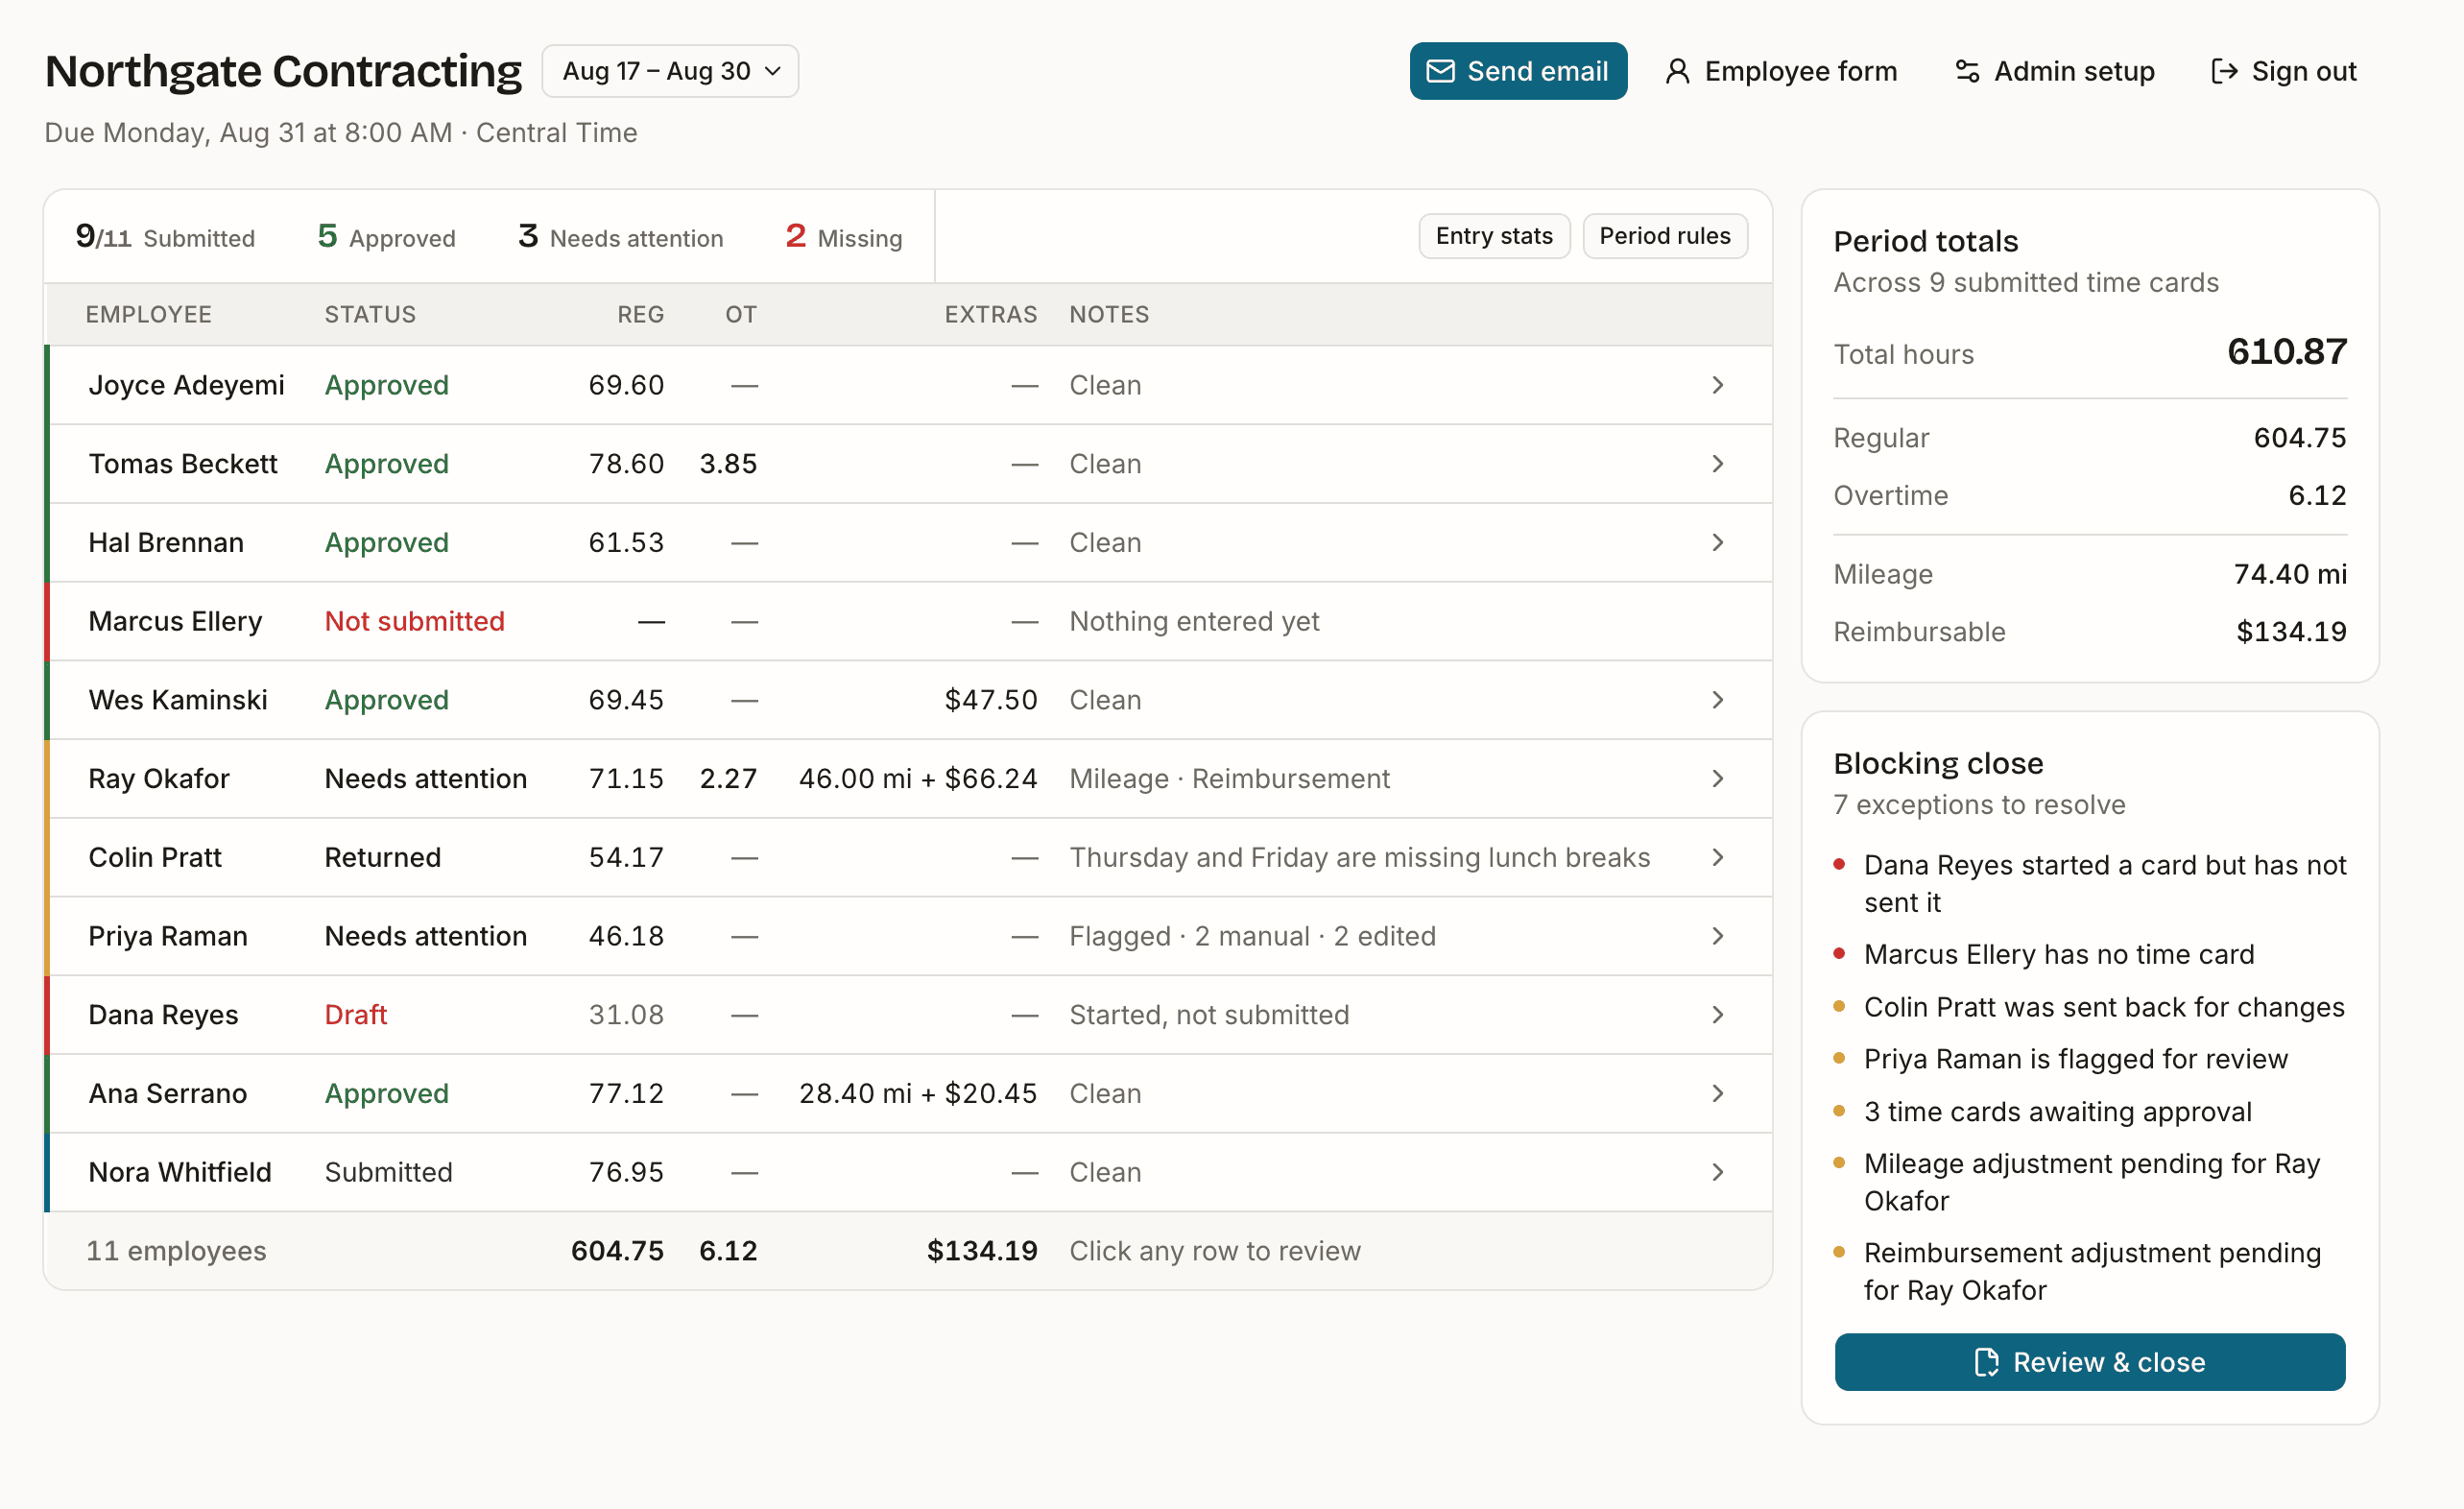Click the Total hours value 610.87
The image size is (2464, 1509).
click(x=2286, y=352)
